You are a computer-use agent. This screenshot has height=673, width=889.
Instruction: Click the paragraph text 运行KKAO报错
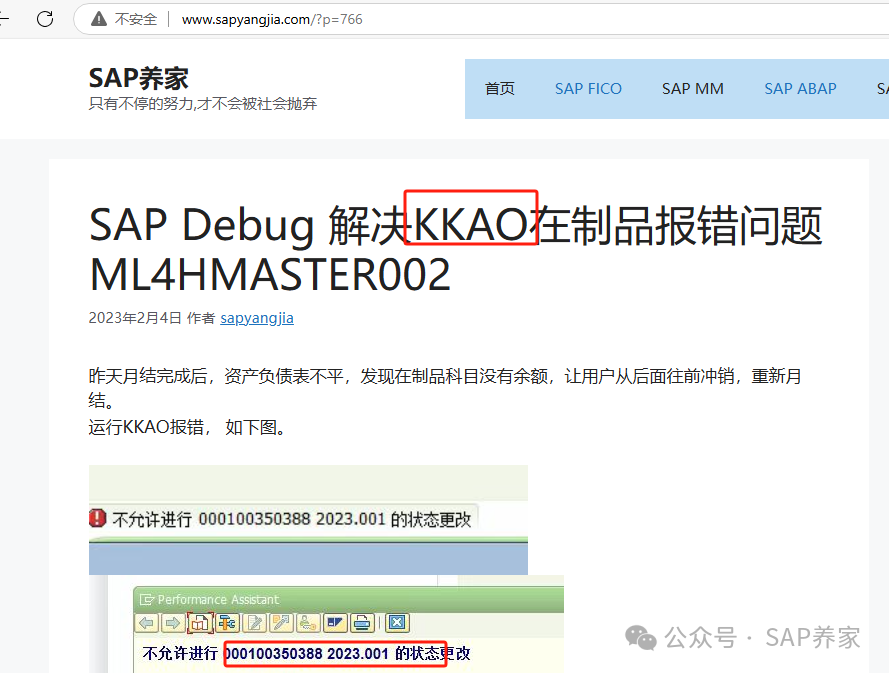coord(146,427)
